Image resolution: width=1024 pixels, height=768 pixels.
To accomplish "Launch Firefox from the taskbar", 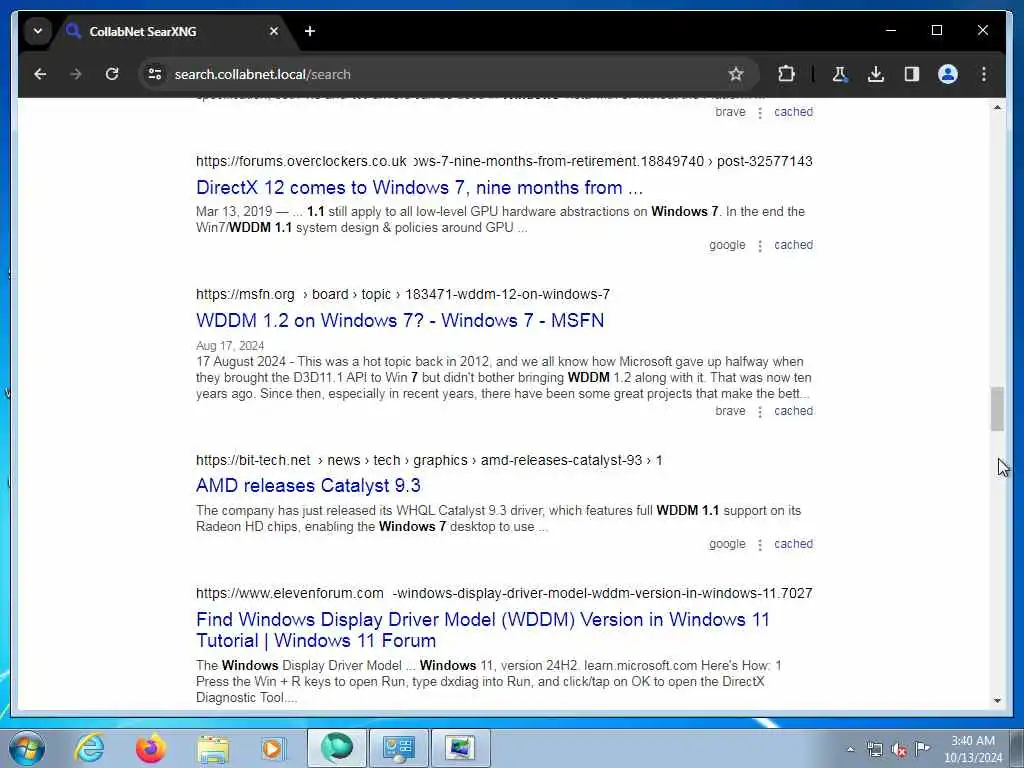I will click(x=150, y=748).
